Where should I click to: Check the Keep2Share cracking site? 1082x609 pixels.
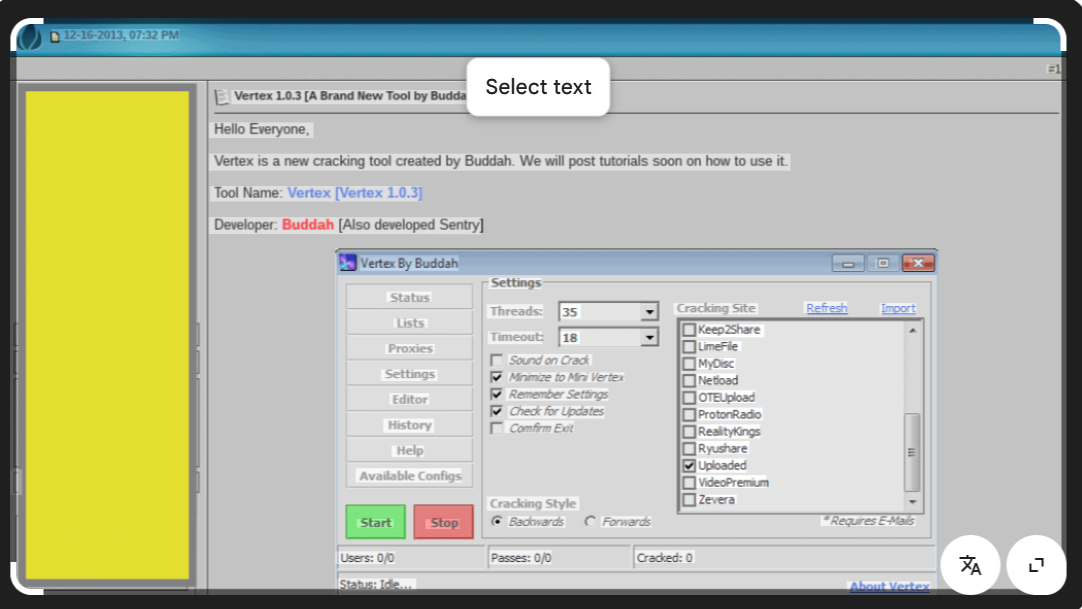(688, 329)
